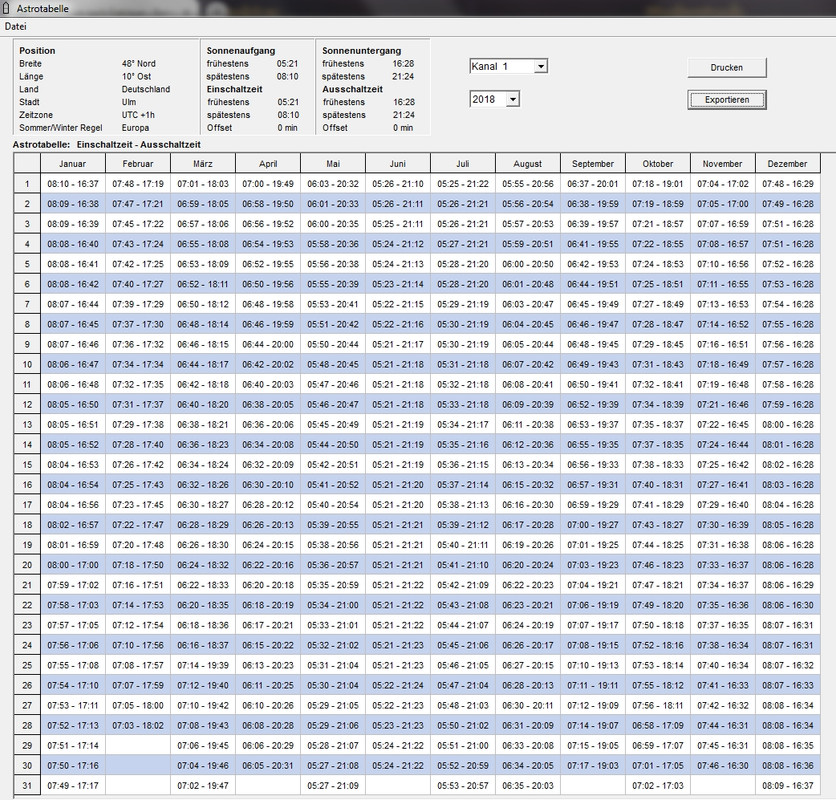Select row header for day 31
The image size is (836, 800).
27,786
